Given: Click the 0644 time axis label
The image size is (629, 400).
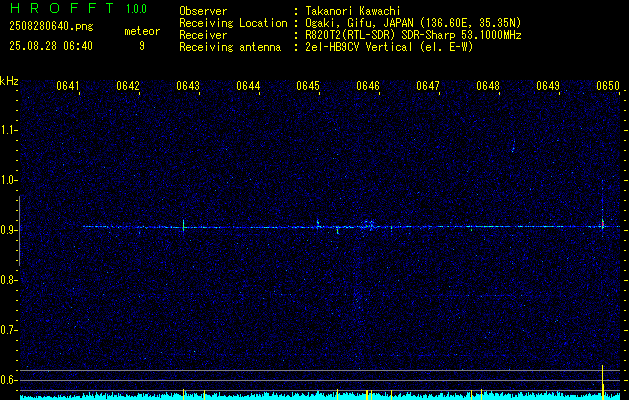Looking at the screenshot, I should point(248,86).
